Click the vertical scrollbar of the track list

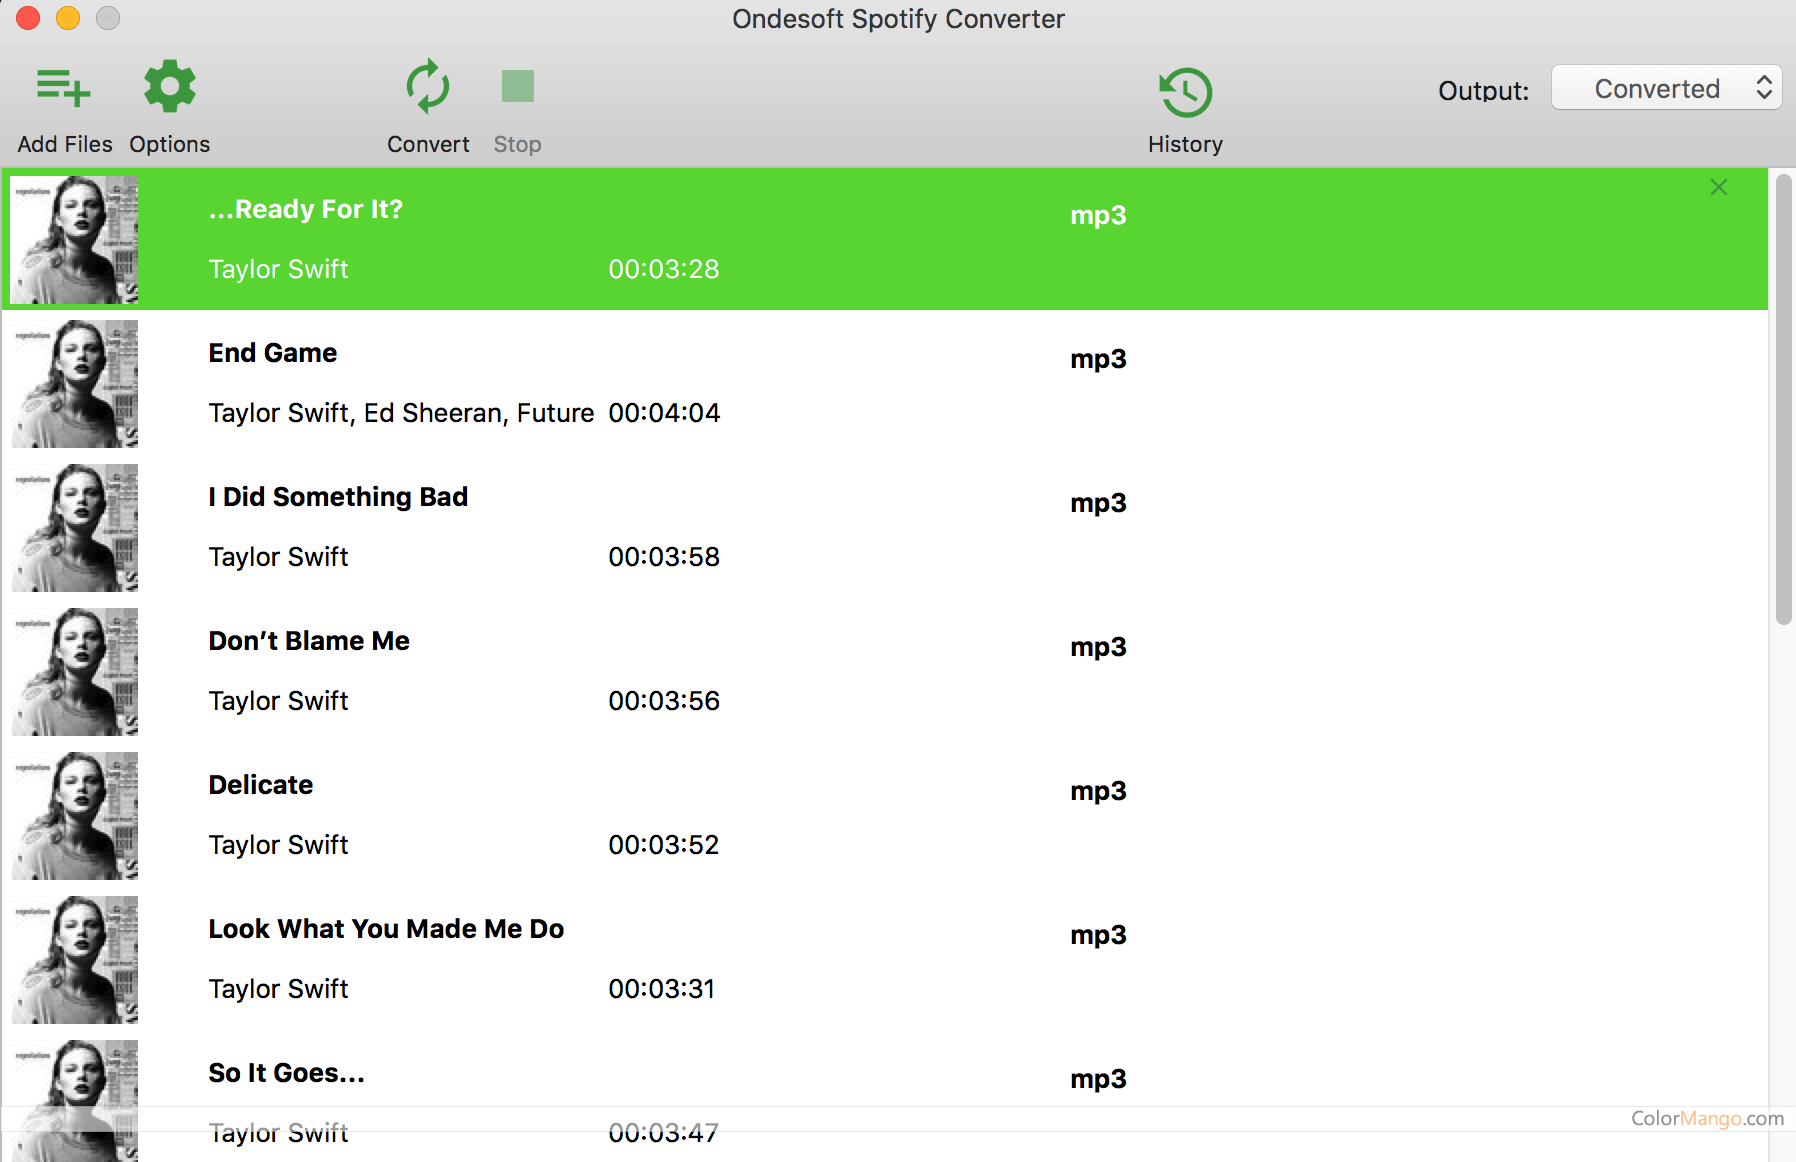(1783, 400)
